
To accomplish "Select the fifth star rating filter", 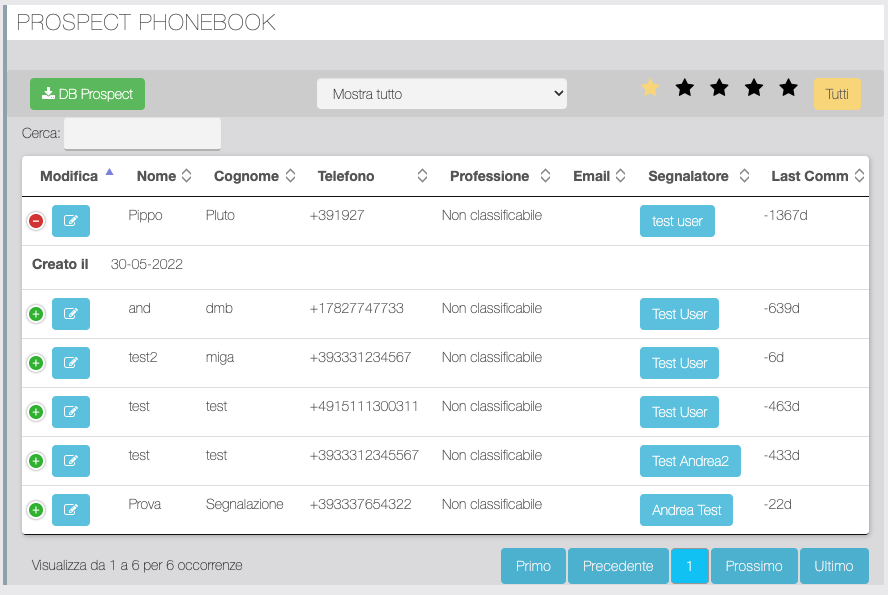I will (x=788, y=88).
